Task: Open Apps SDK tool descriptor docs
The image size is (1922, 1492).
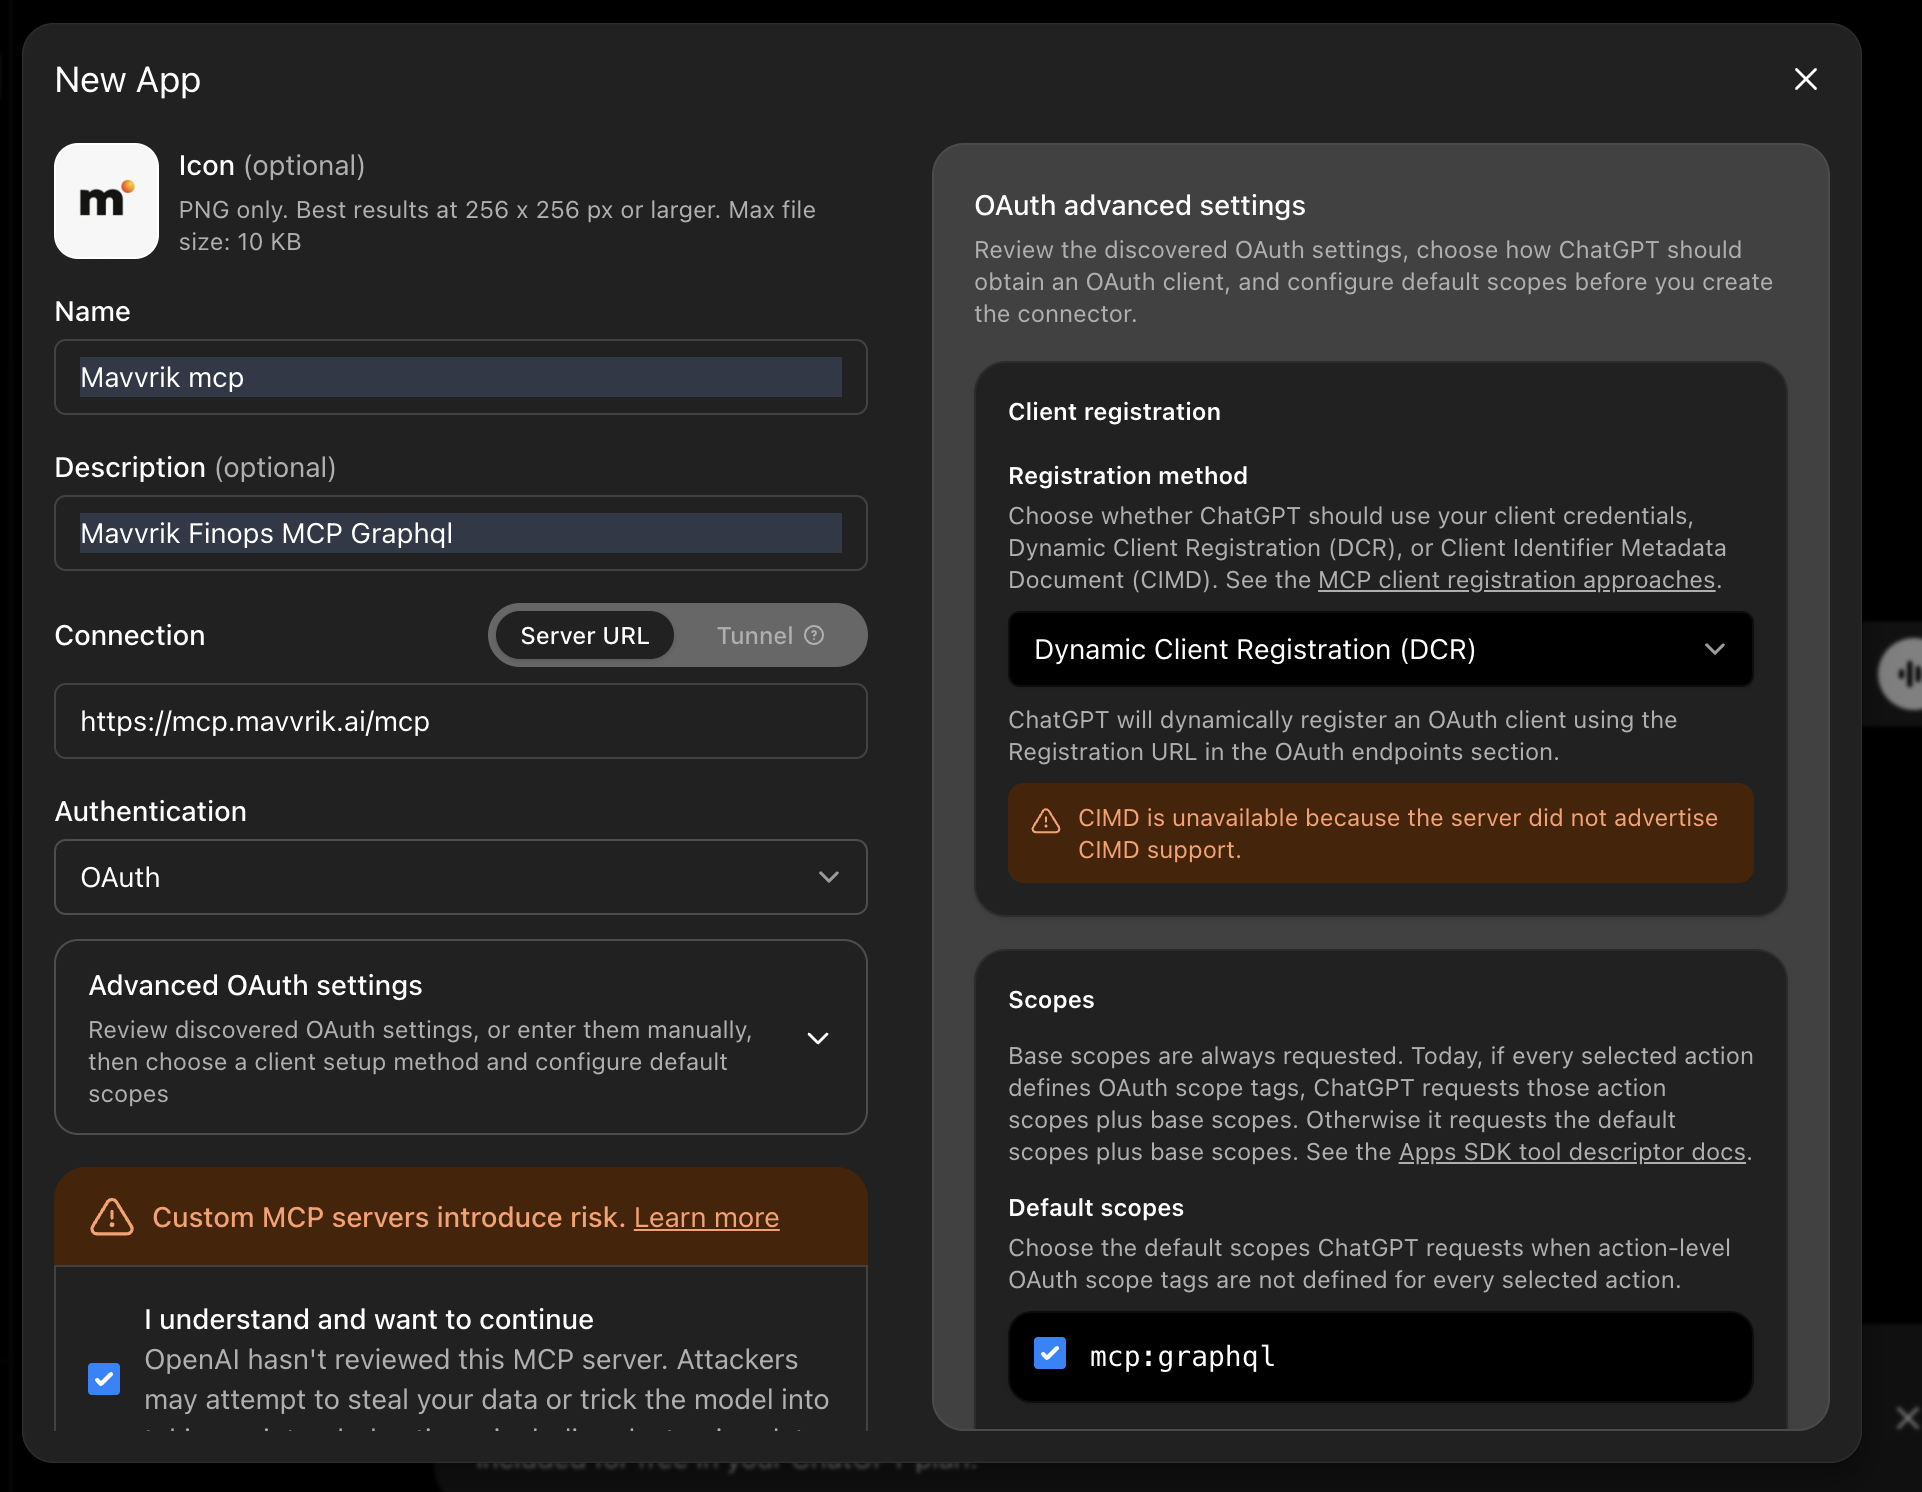Action: tap(1572, 1152)
